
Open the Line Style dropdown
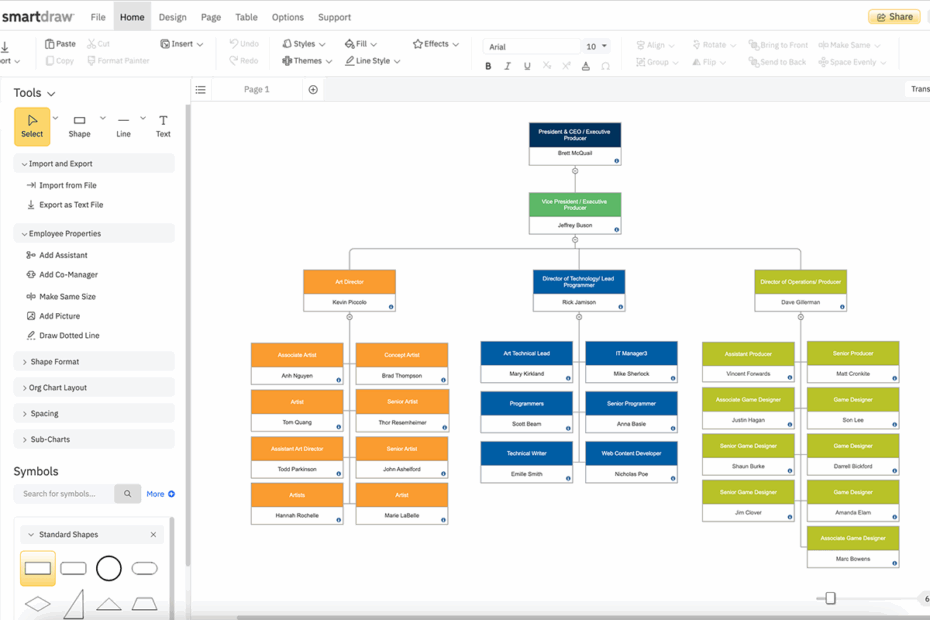click(373, 61)
